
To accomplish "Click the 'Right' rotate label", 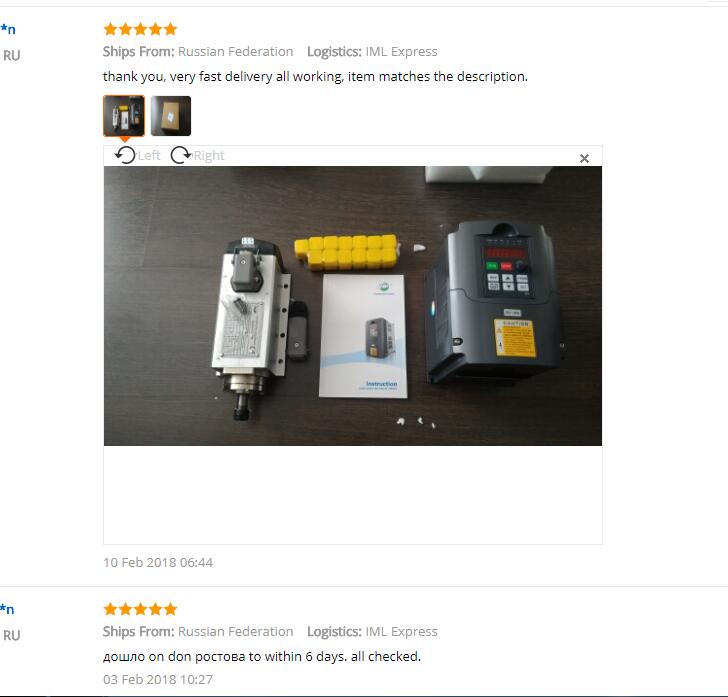I will coord(209,156).
